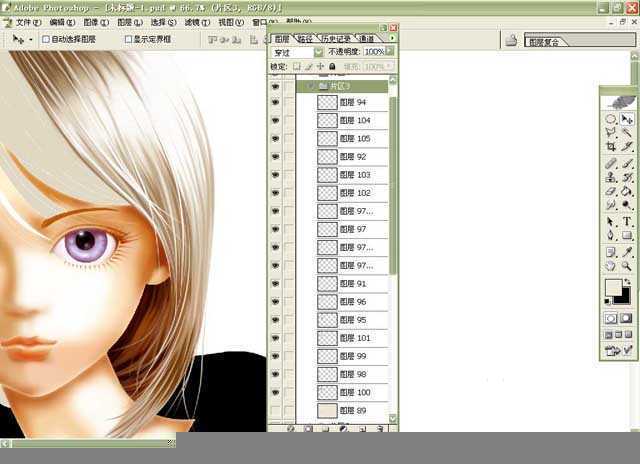Open the 图像 menu
Viewport: 640px width, 464px height.
(96, 22)
